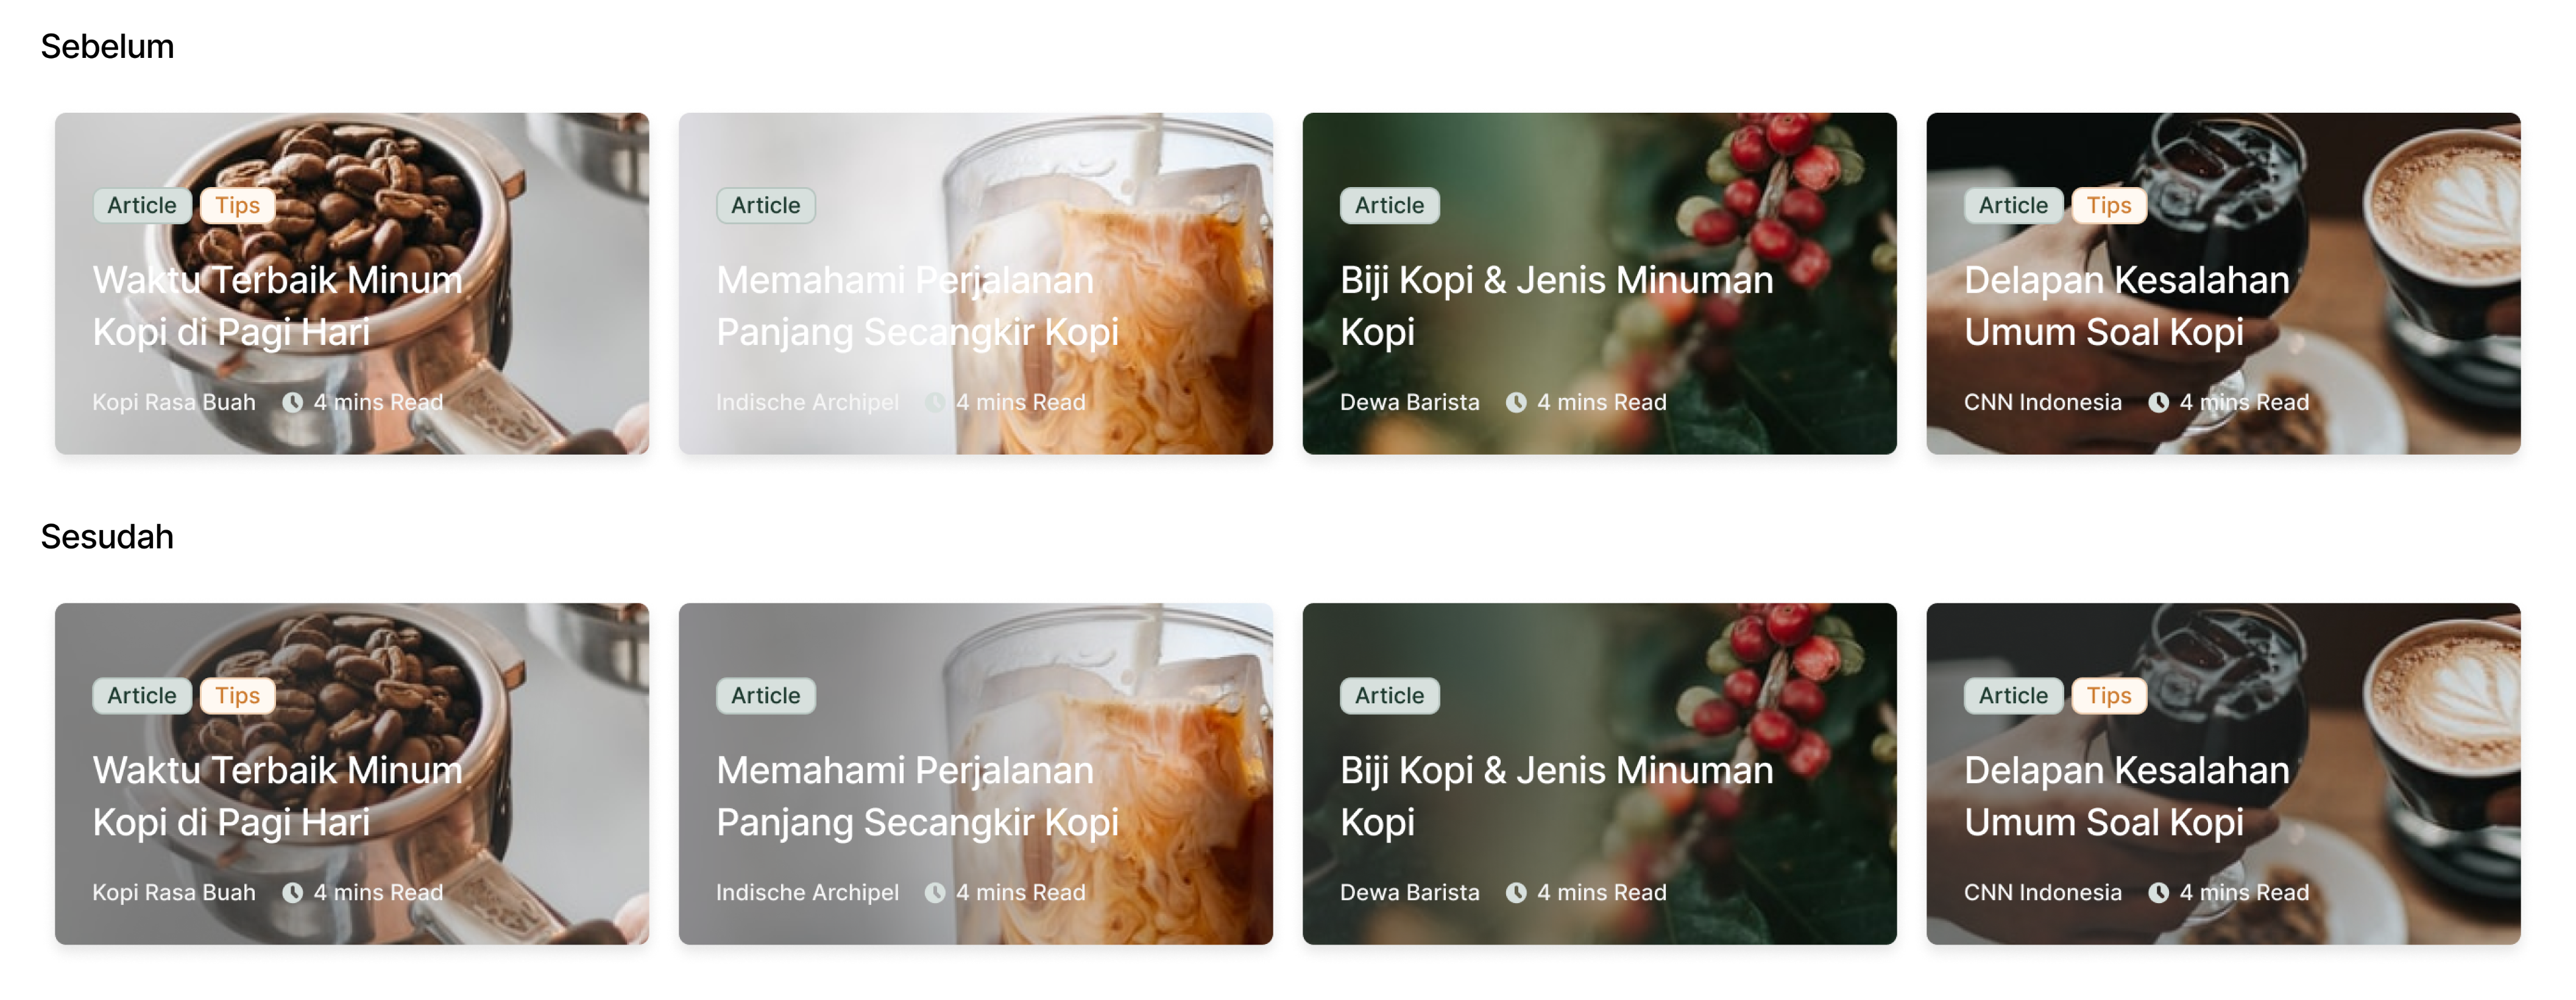
Task: Open the Sebelum 'Biji Kopi & Jenis Minuman Kopi' title
Action: 1556,306
